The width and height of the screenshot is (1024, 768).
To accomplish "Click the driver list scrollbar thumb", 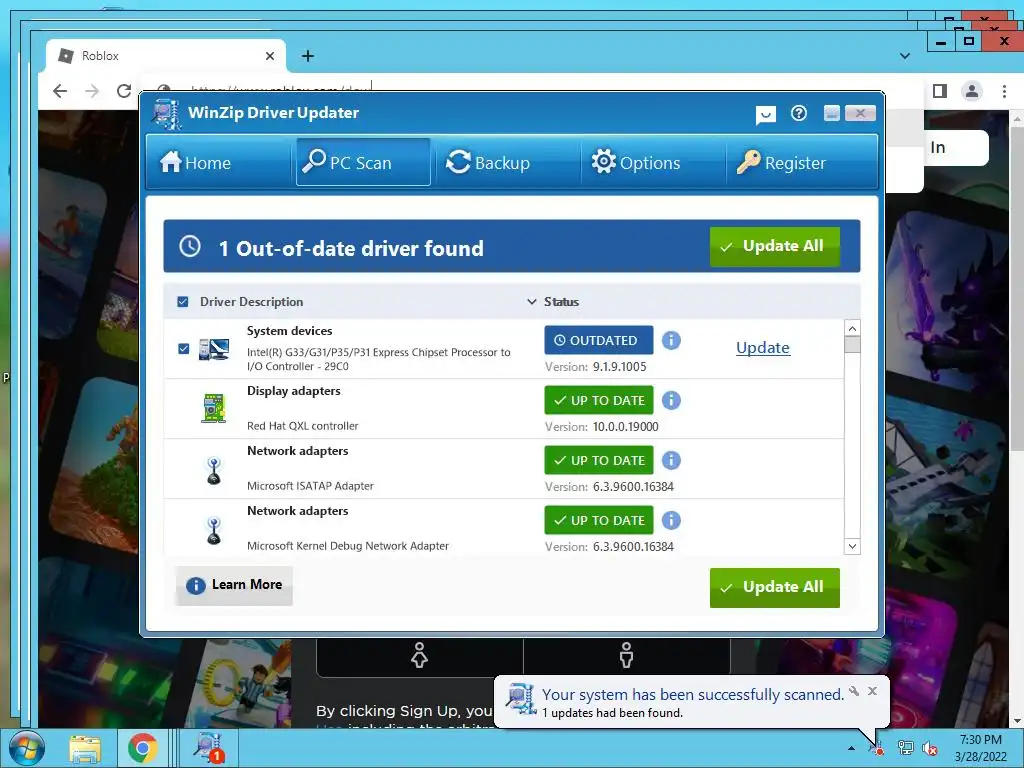I will [852, 344].
